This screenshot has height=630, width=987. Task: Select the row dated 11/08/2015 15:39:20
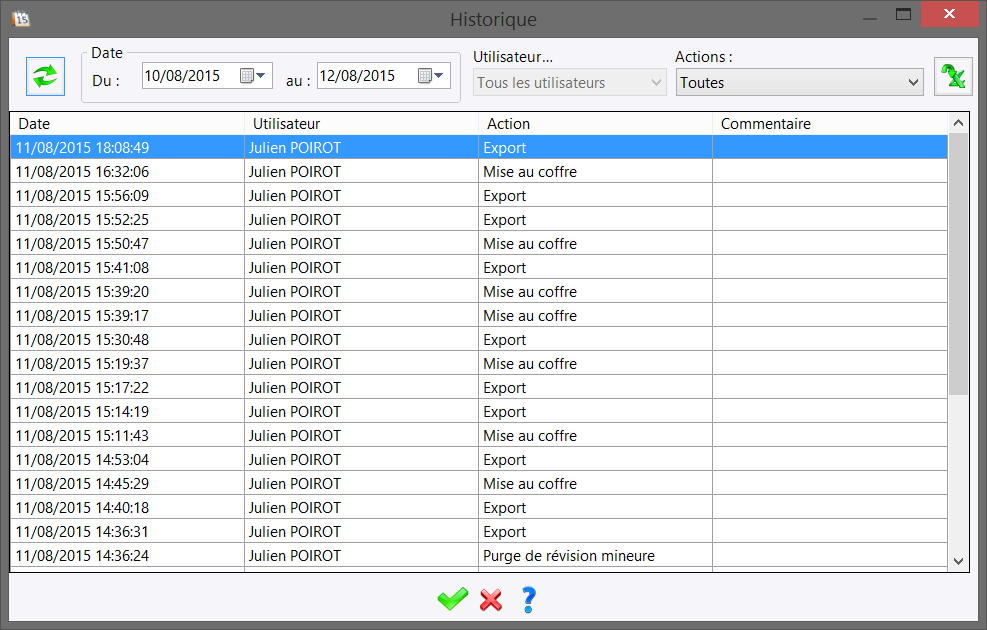[479, 291]
